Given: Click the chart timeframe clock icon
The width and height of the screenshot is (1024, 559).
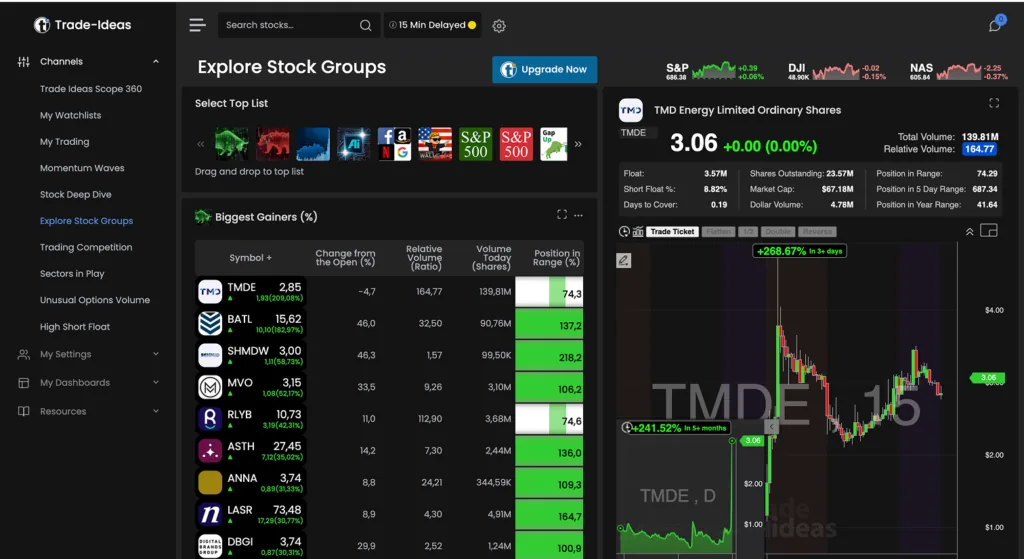Looking at the screenshot, I should pos(624,232).
